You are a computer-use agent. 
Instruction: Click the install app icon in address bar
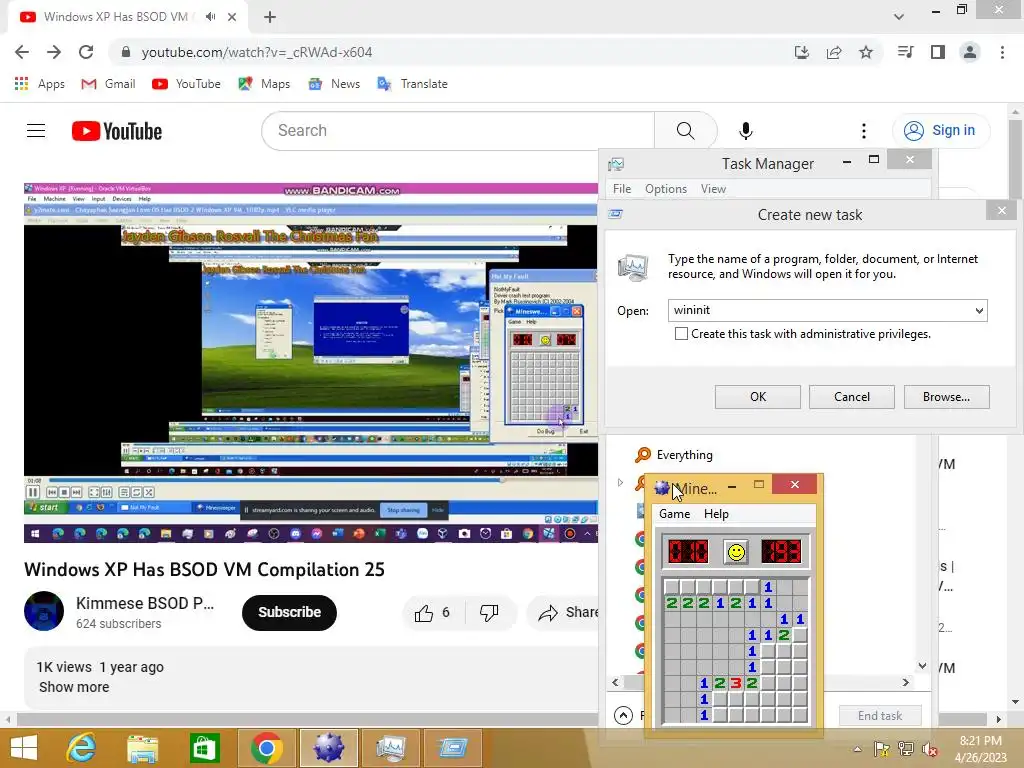click(x=802, y=52)
